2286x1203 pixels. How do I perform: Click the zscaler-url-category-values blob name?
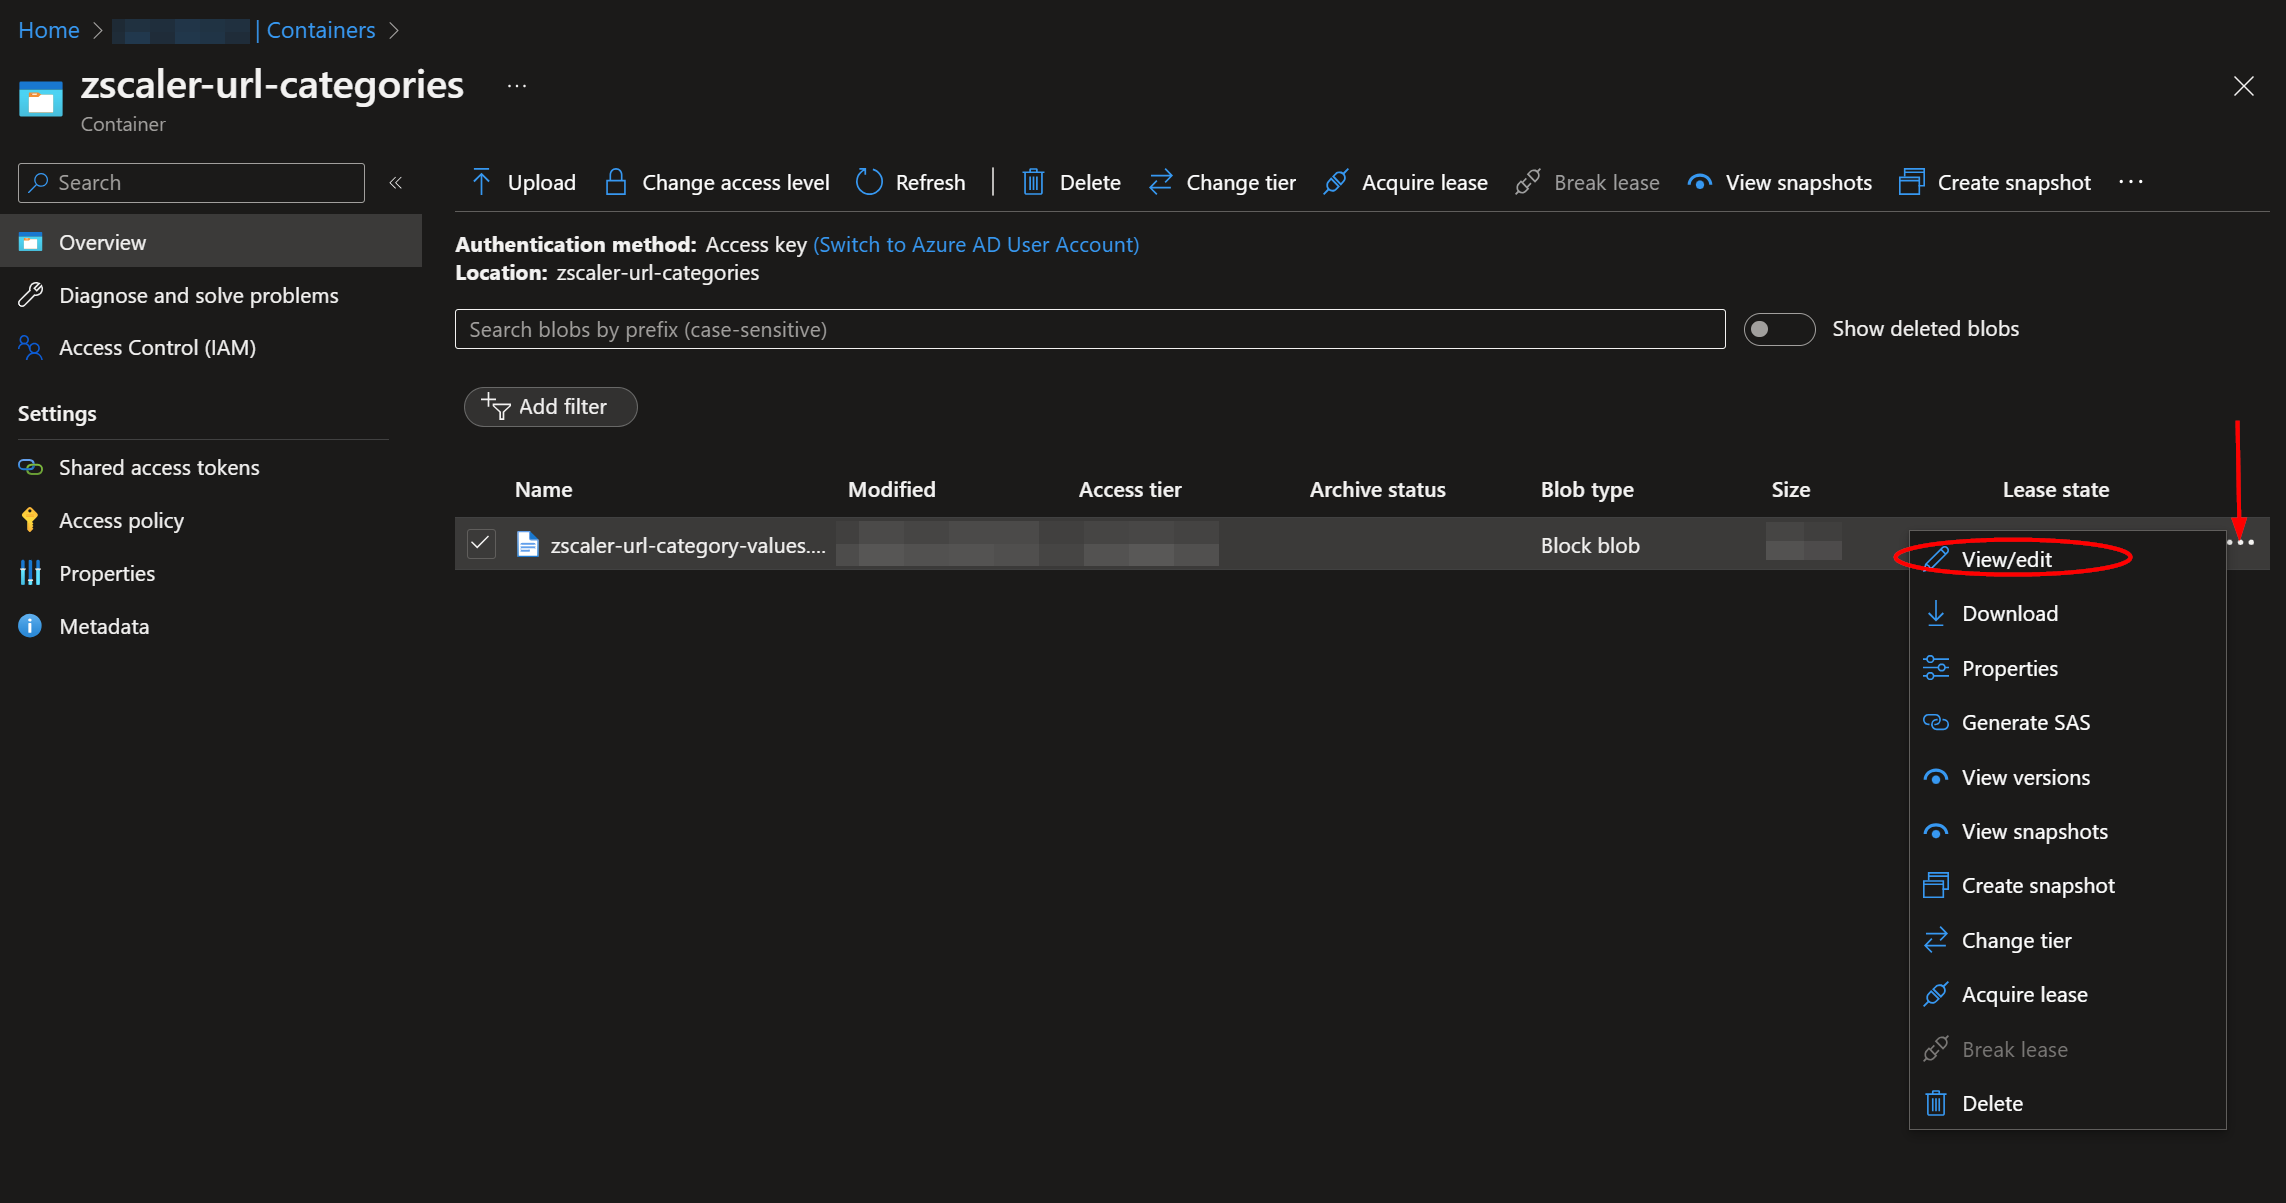tap(686, 544)
